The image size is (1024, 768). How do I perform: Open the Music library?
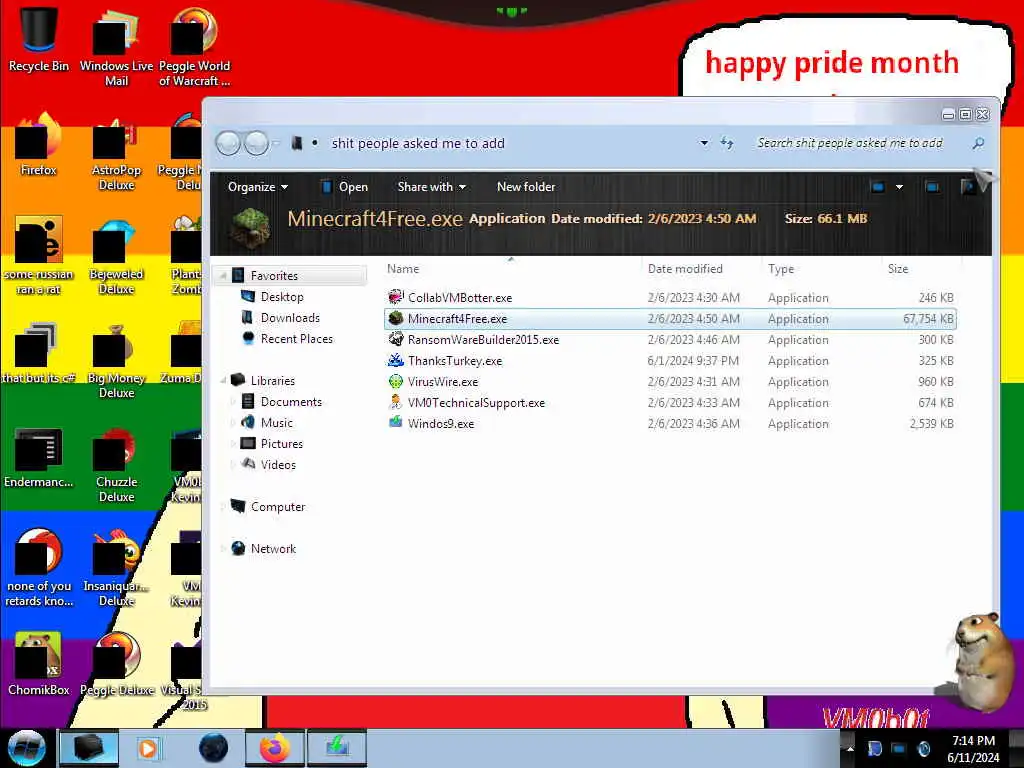point(267,423)
